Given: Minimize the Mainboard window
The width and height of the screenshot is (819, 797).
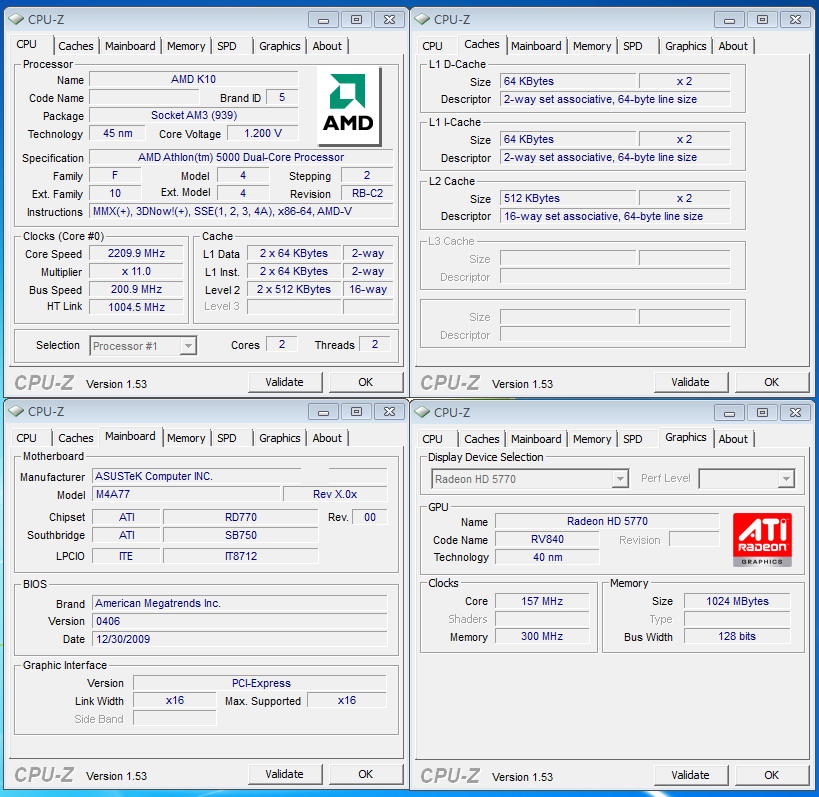Looking at the screenshot, I should coord(323,412).
